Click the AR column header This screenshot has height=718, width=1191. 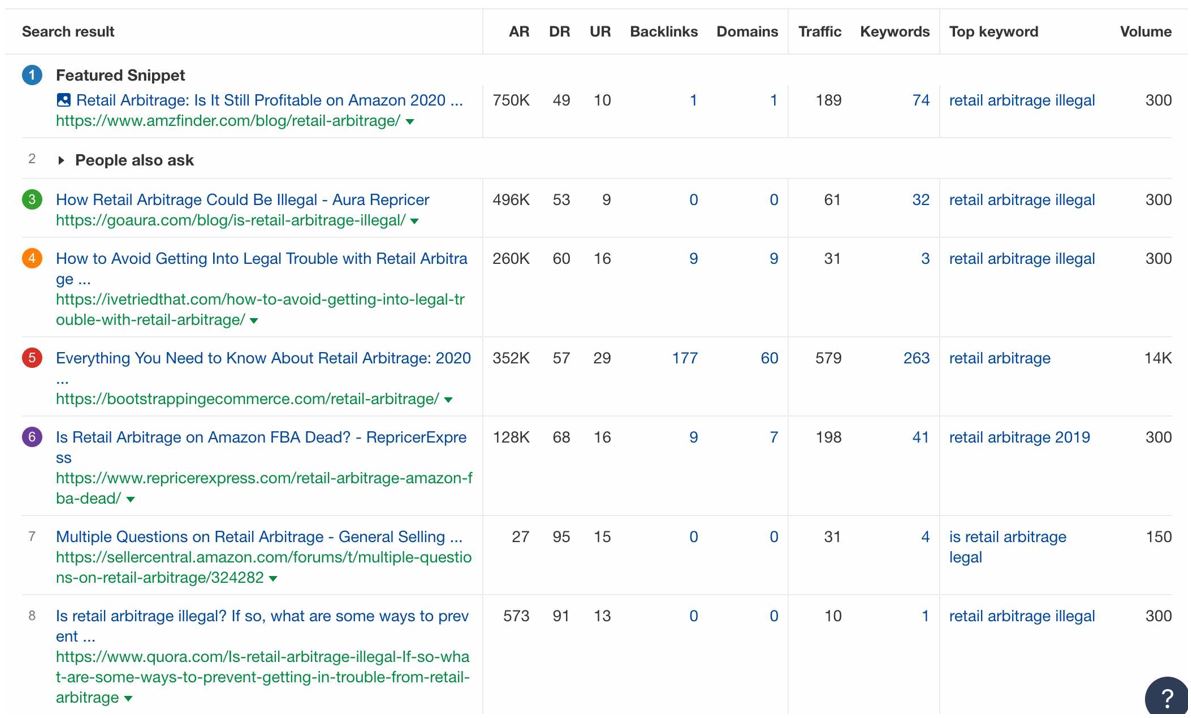[x=519, y=32]
